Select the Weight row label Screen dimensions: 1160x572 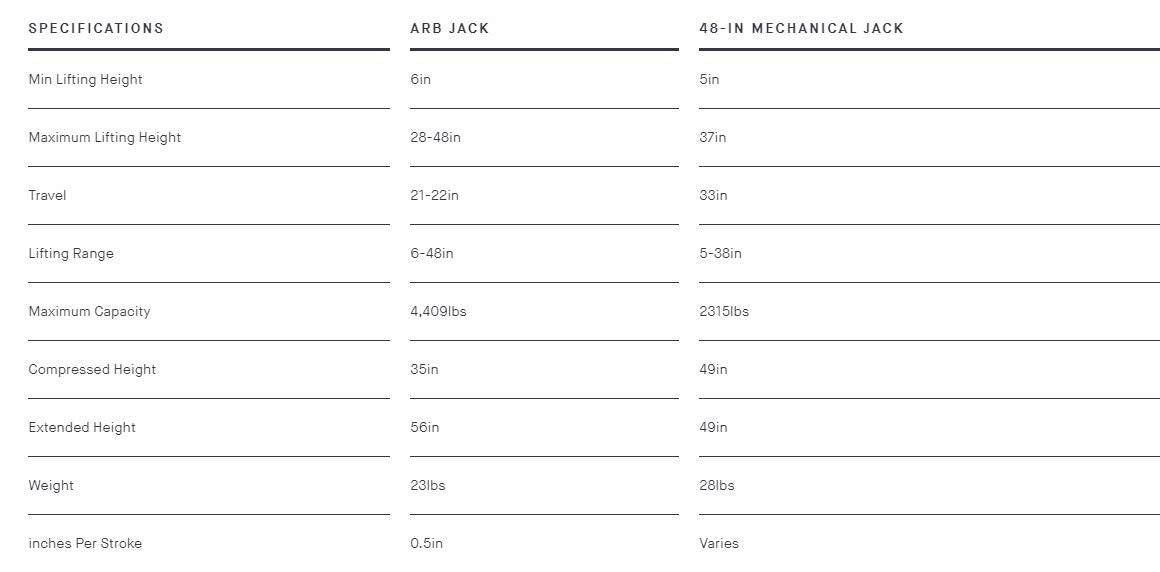51,485
